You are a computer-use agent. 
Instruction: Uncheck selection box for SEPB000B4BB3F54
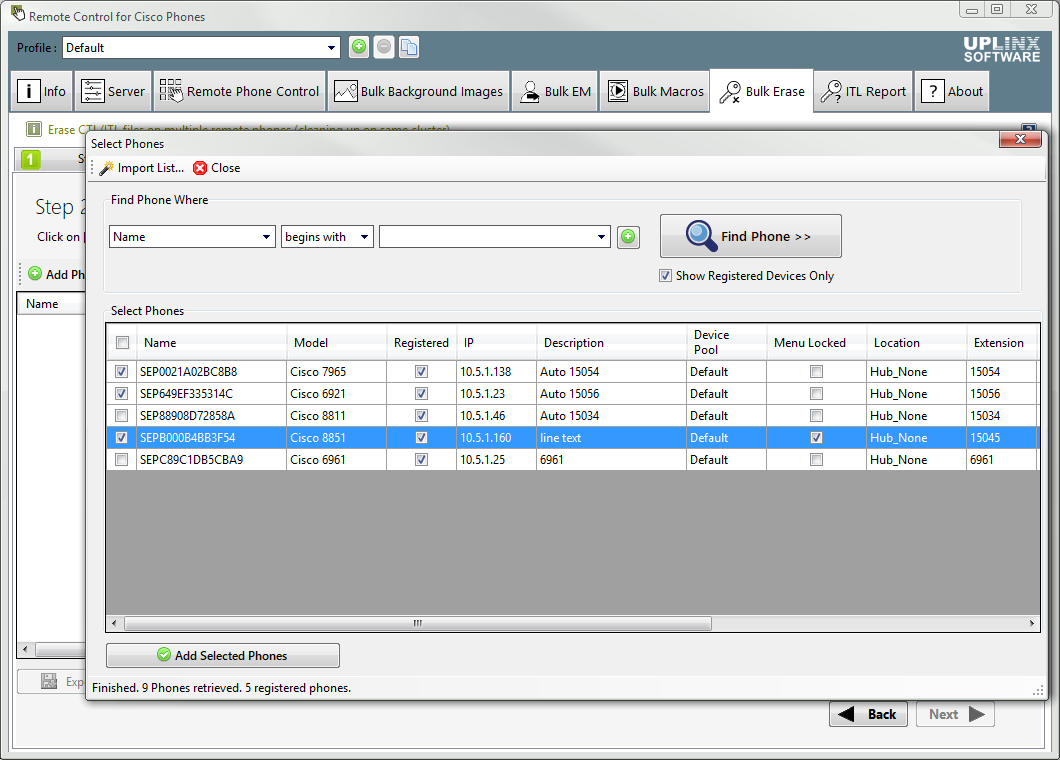tap(122, 437)
